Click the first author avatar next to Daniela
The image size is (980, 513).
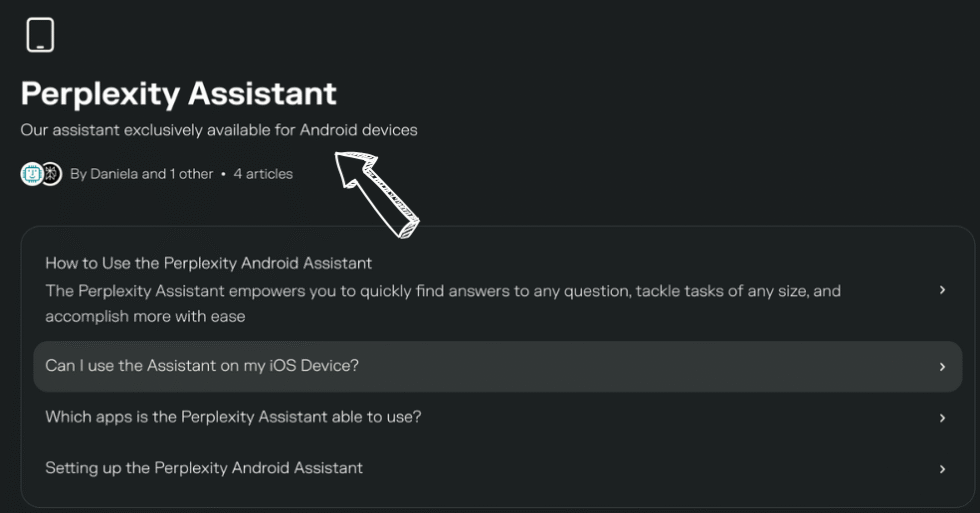point(30,174)
